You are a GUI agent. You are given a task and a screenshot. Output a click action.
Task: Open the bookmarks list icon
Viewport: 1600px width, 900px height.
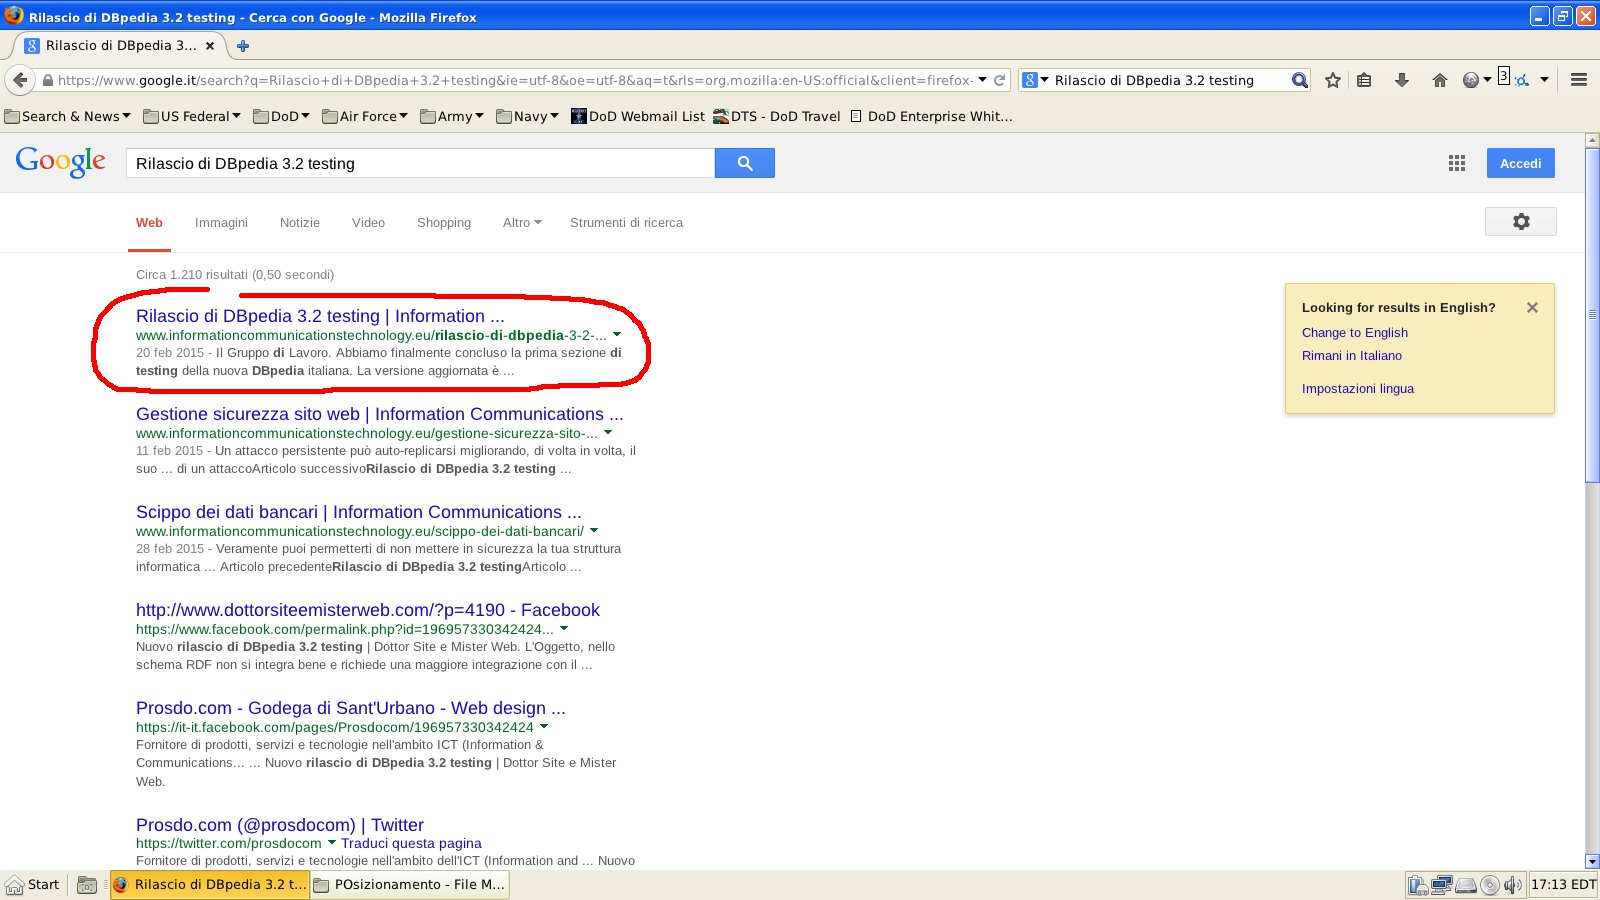click(x=1364, y=80)
